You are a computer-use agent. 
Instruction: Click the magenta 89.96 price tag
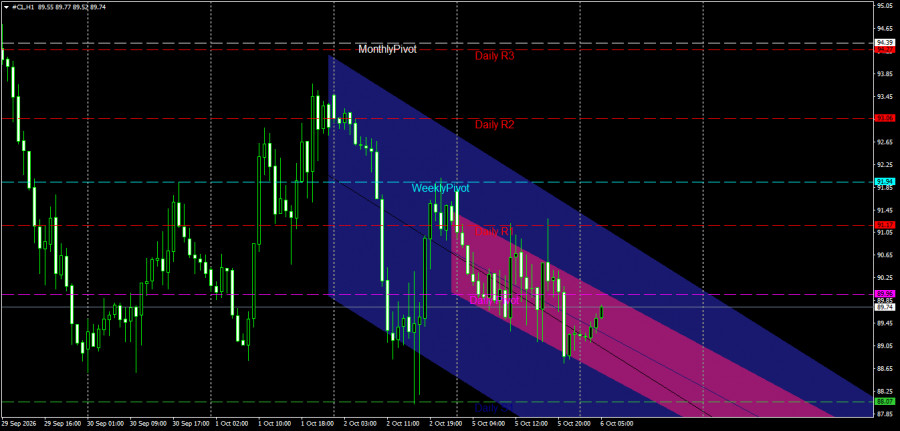pos(885,294)
